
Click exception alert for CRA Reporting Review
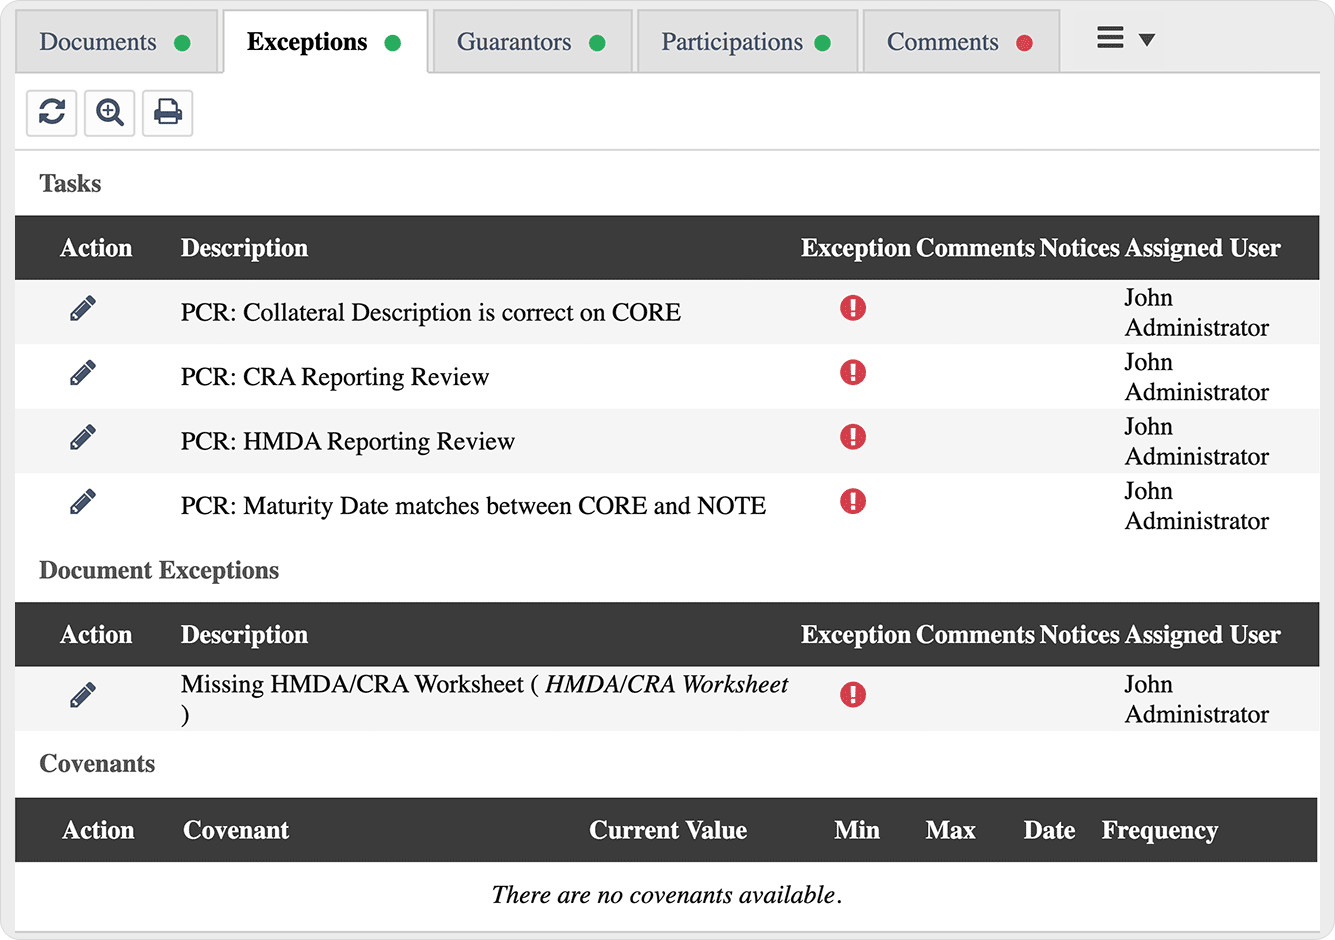(x=853, y=373)
